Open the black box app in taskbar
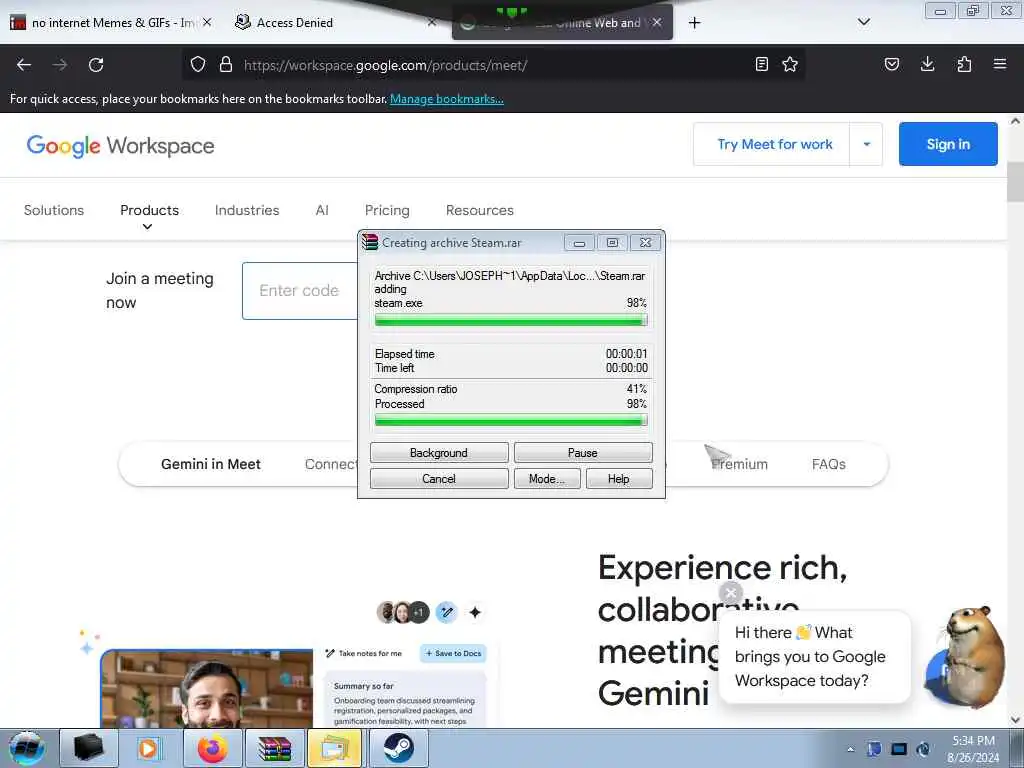The image size is (1024, 768). coord(89,748)
